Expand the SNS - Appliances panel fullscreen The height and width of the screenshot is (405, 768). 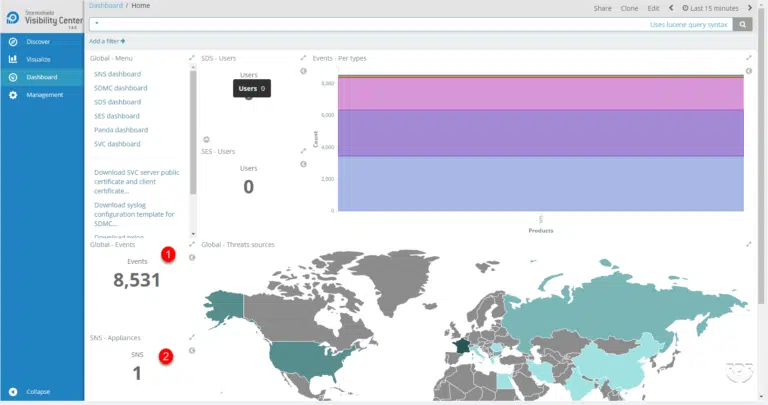(x=192, y=337)
